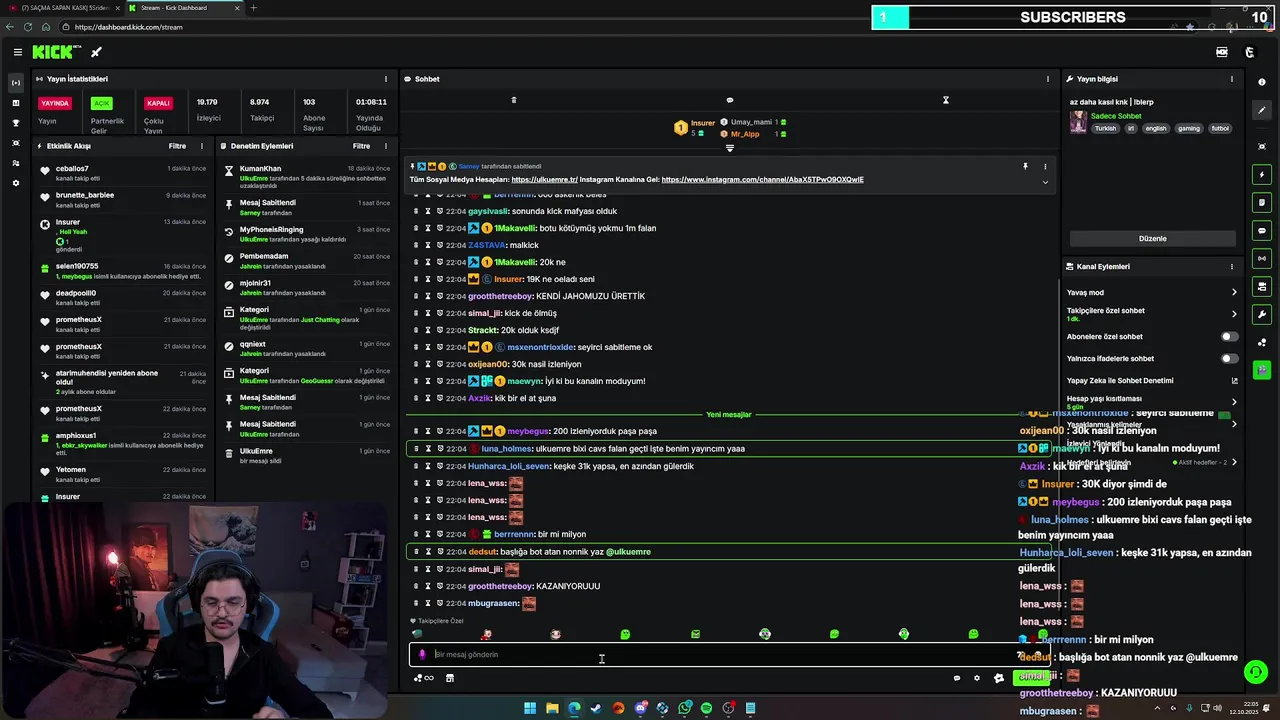Click the Düzenle button
This screenshot has height=720, width=1280.
[1152, 239]
